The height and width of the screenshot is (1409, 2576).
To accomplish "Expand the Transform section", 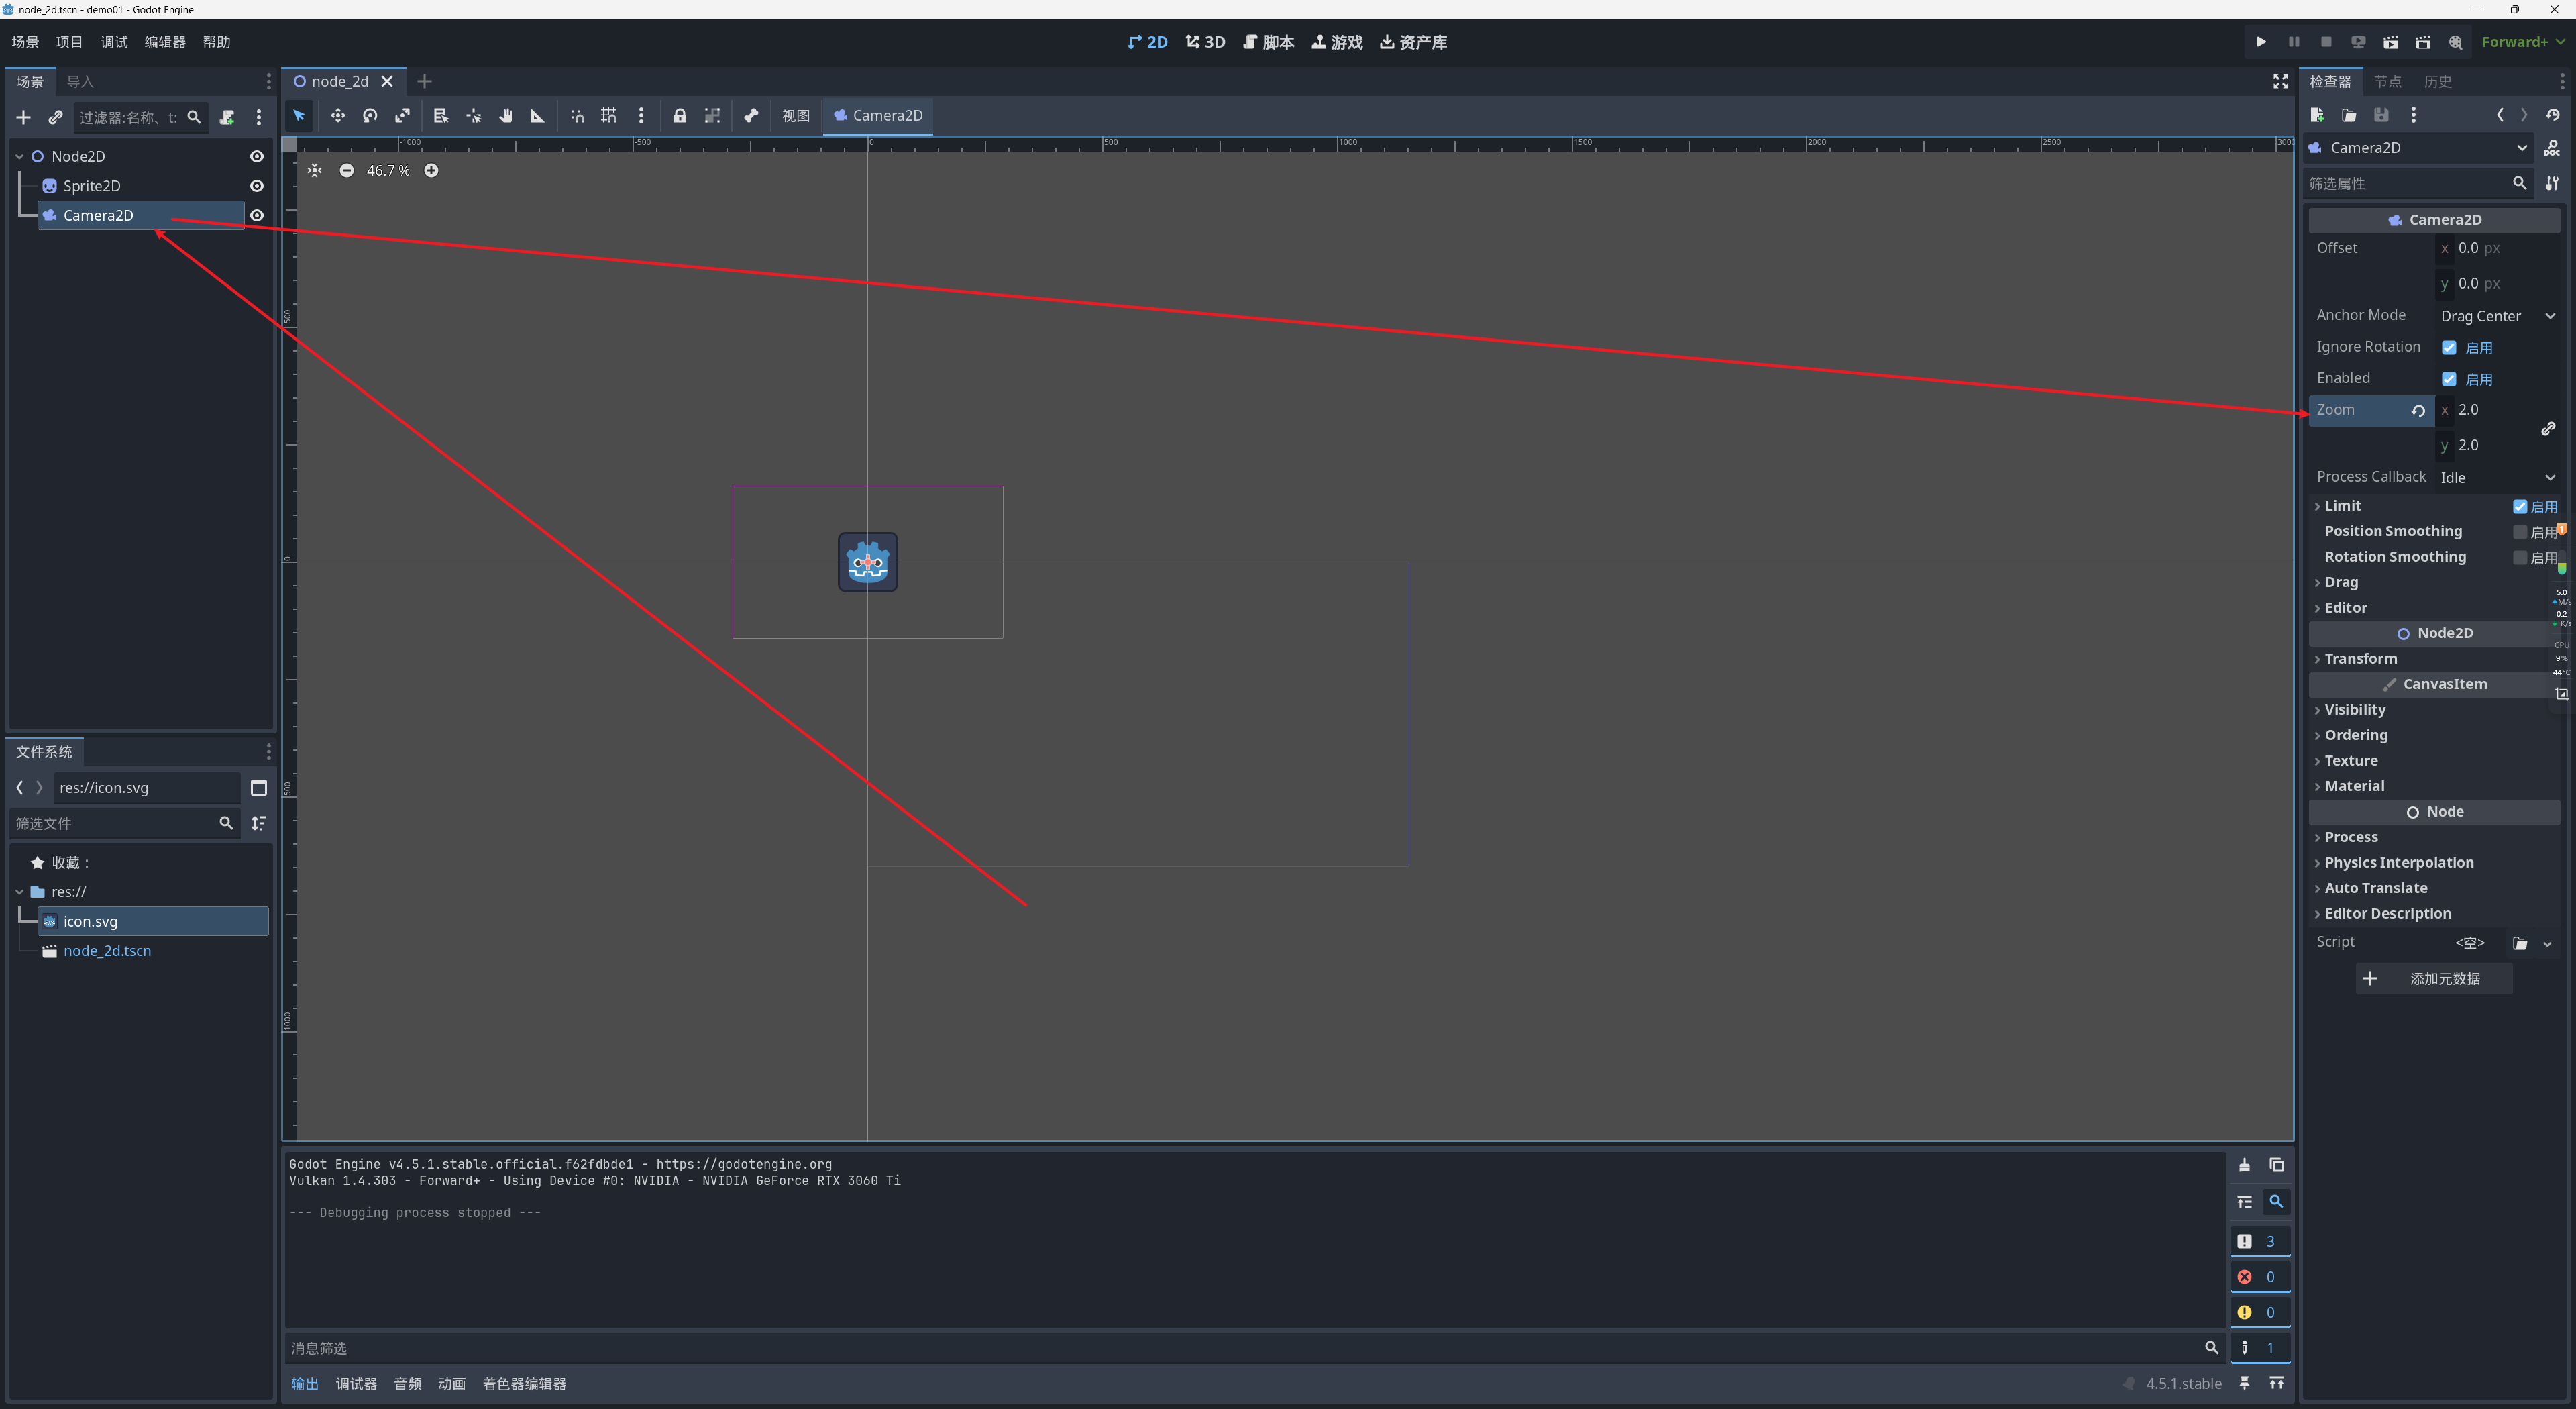I will pos(2360,658).
